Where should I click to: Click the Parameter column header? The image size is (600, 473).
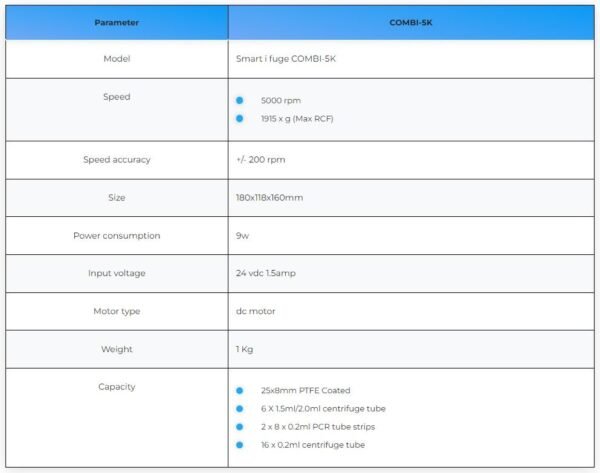[x=117, y=22]
